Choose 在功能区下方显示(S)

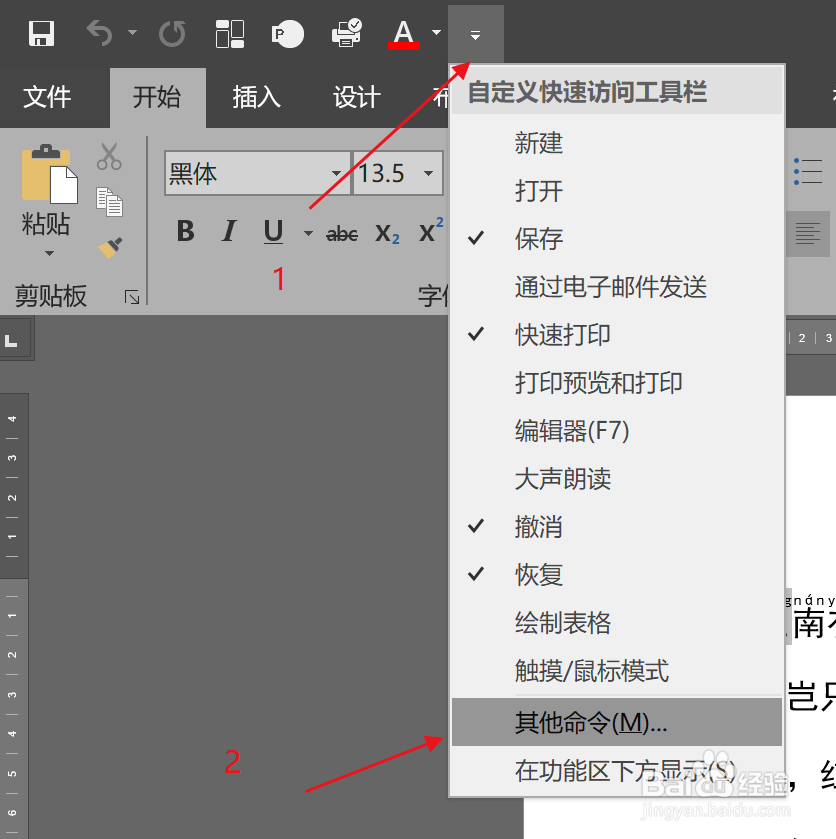(x=620, y=770)
